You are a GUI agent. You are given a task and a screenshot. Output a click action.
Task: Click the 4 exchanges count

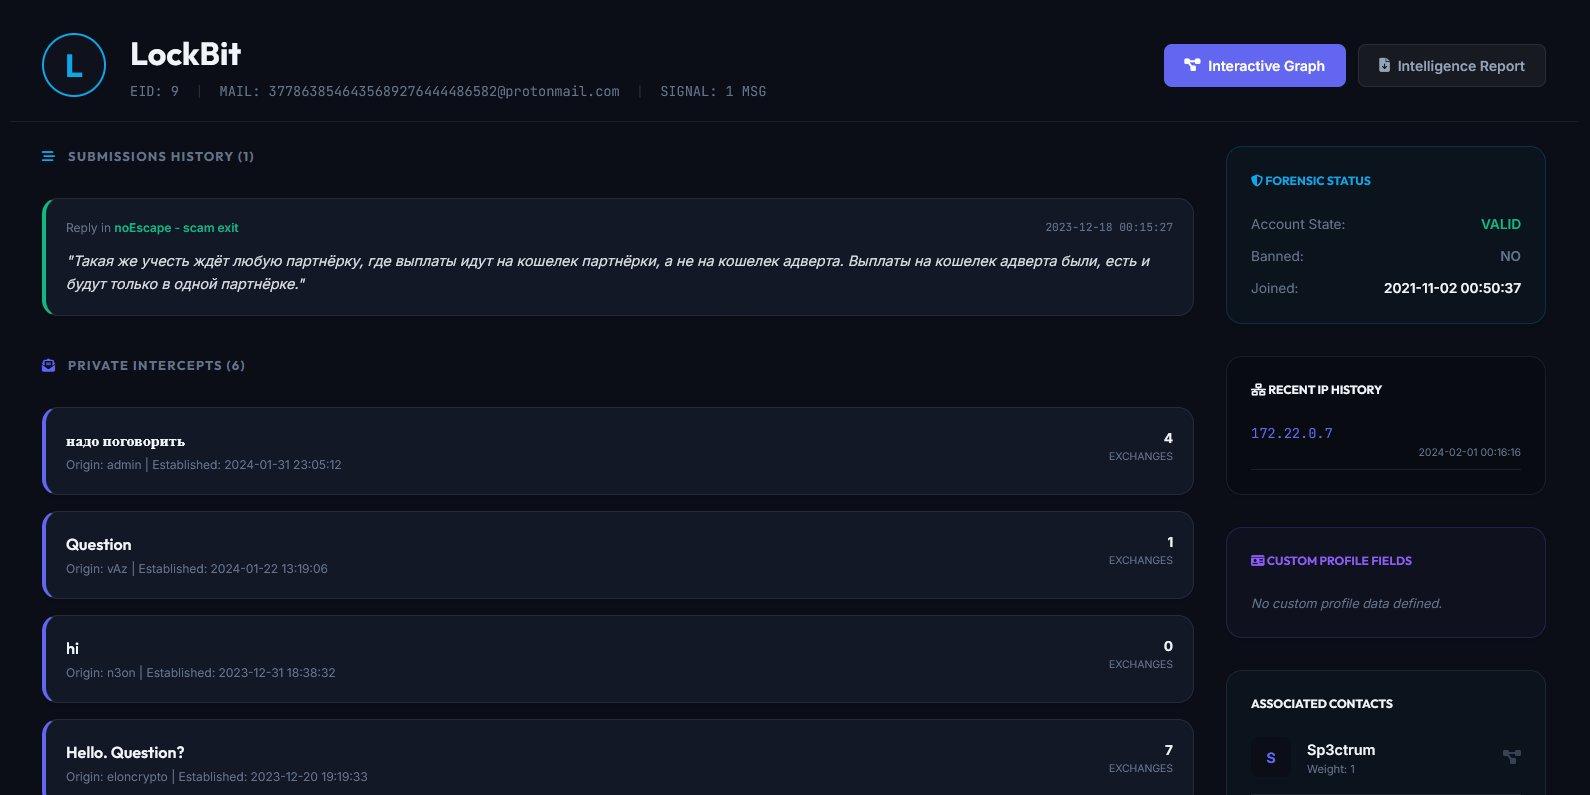point(1168,438)
